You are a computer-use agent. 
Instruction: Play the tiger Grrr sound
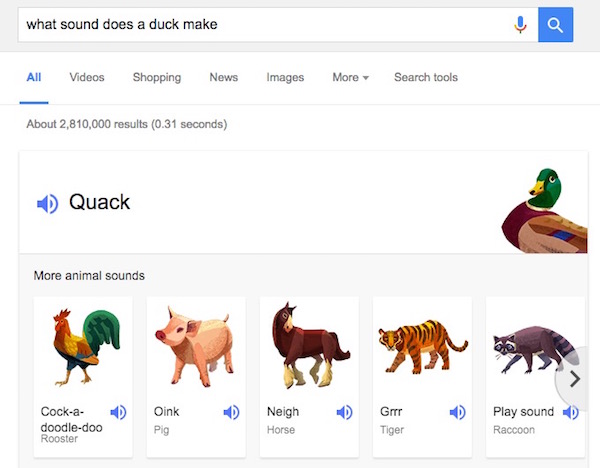457,412
